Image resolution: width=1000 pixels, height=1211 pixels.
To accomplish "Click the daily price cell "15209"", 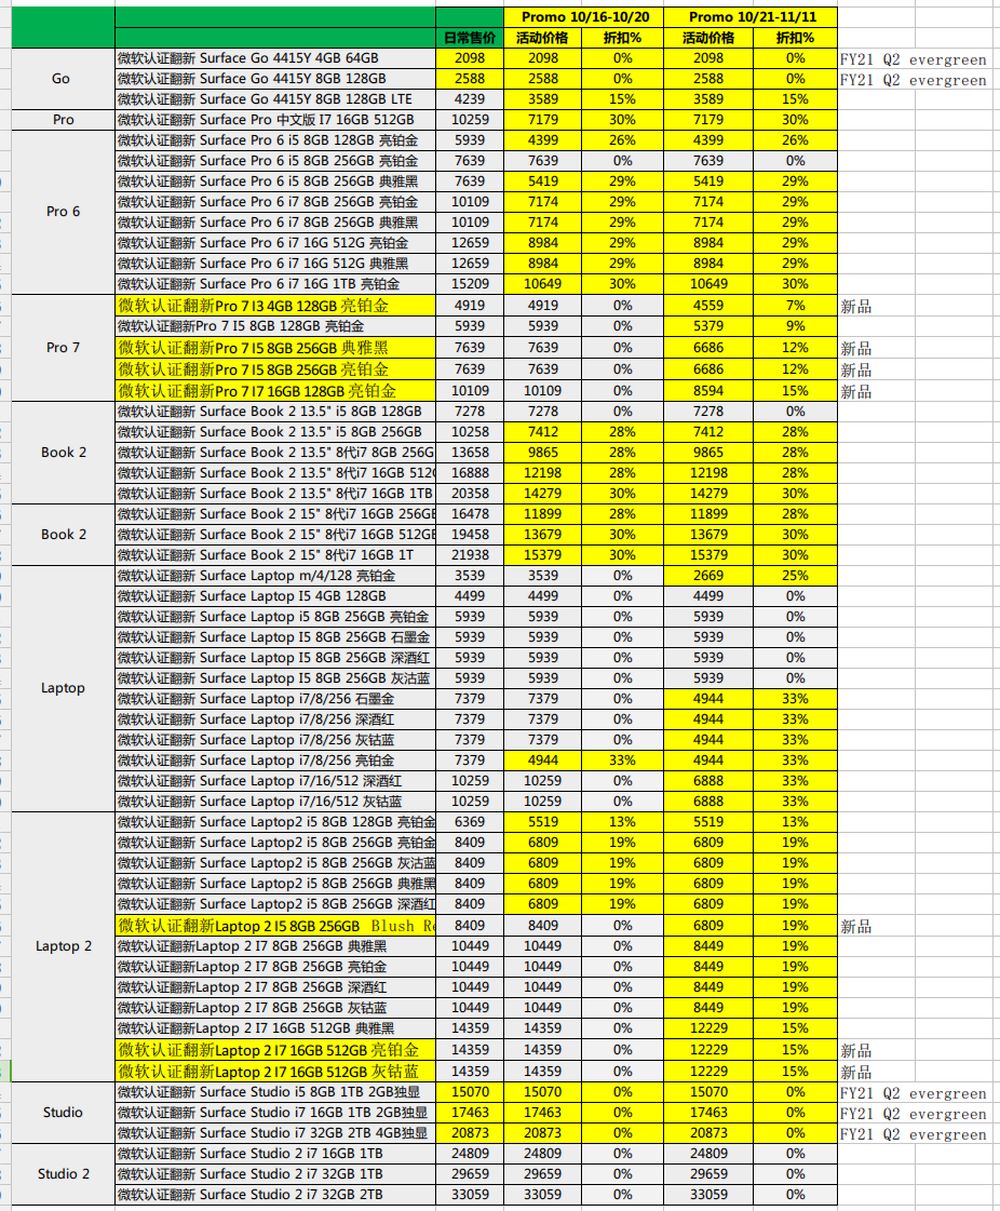I will (x=469, y=284).
